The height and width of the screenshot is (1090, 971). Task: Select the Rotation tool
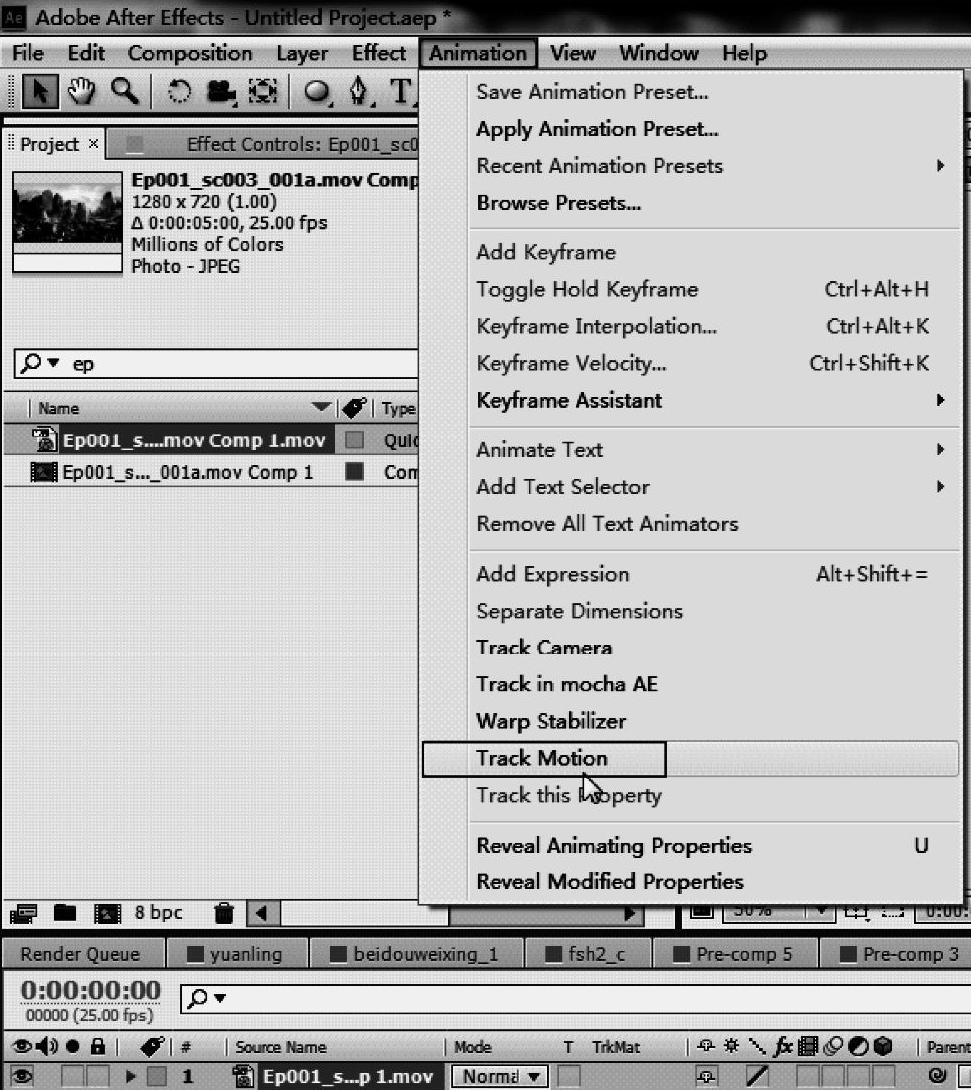pyautogui.click(x=179, y=92)
